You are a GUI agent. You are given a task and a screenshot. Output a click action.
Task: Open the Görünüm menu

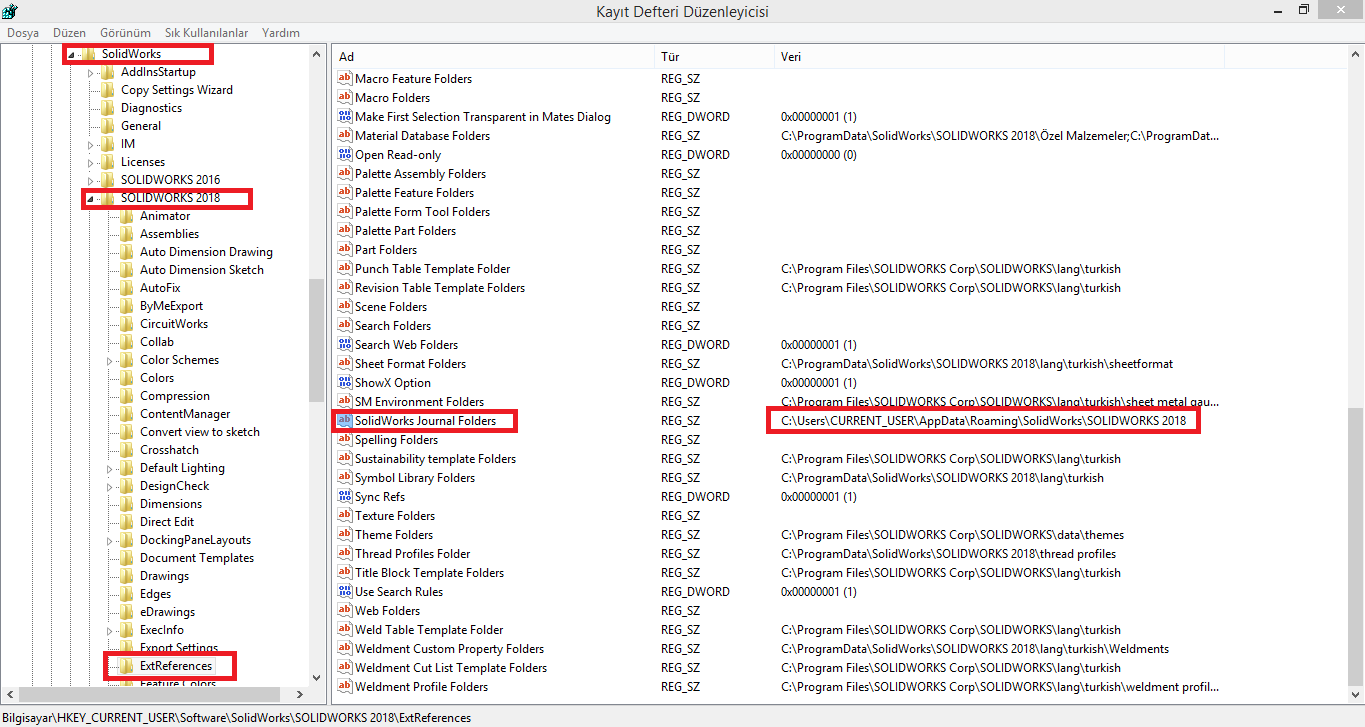(125, 33)
